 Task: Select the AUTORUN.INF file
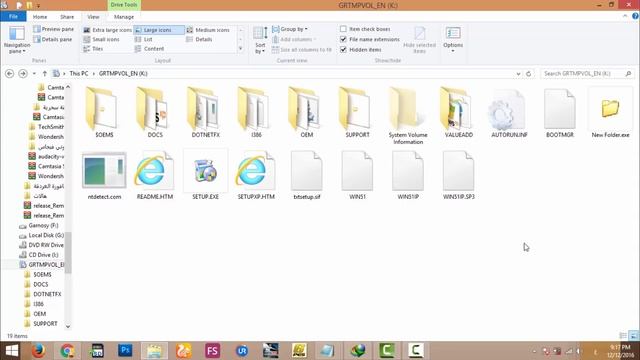[x=509, y=113]
